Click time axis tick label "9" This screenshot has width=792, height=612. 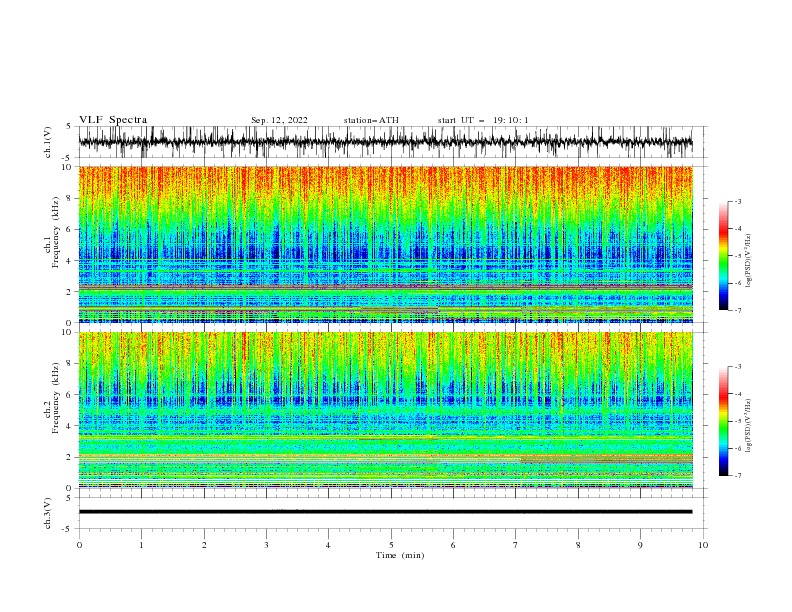pos(640,545)
